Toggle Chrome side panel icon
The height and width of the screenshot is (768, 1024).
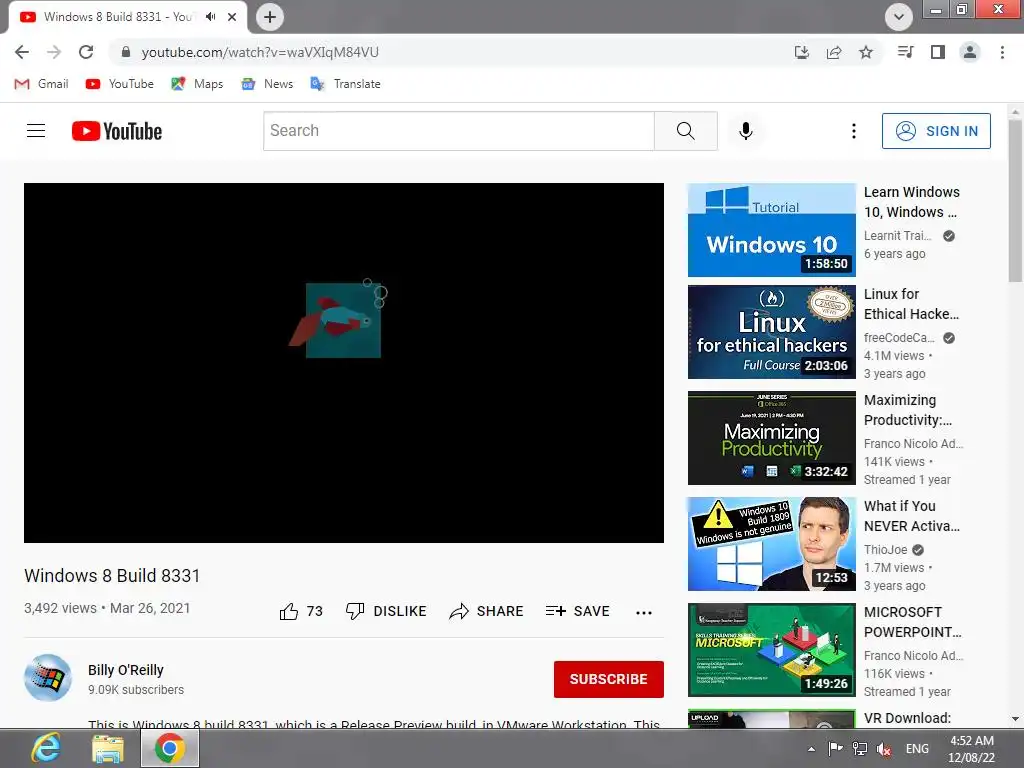coord(938,52)
